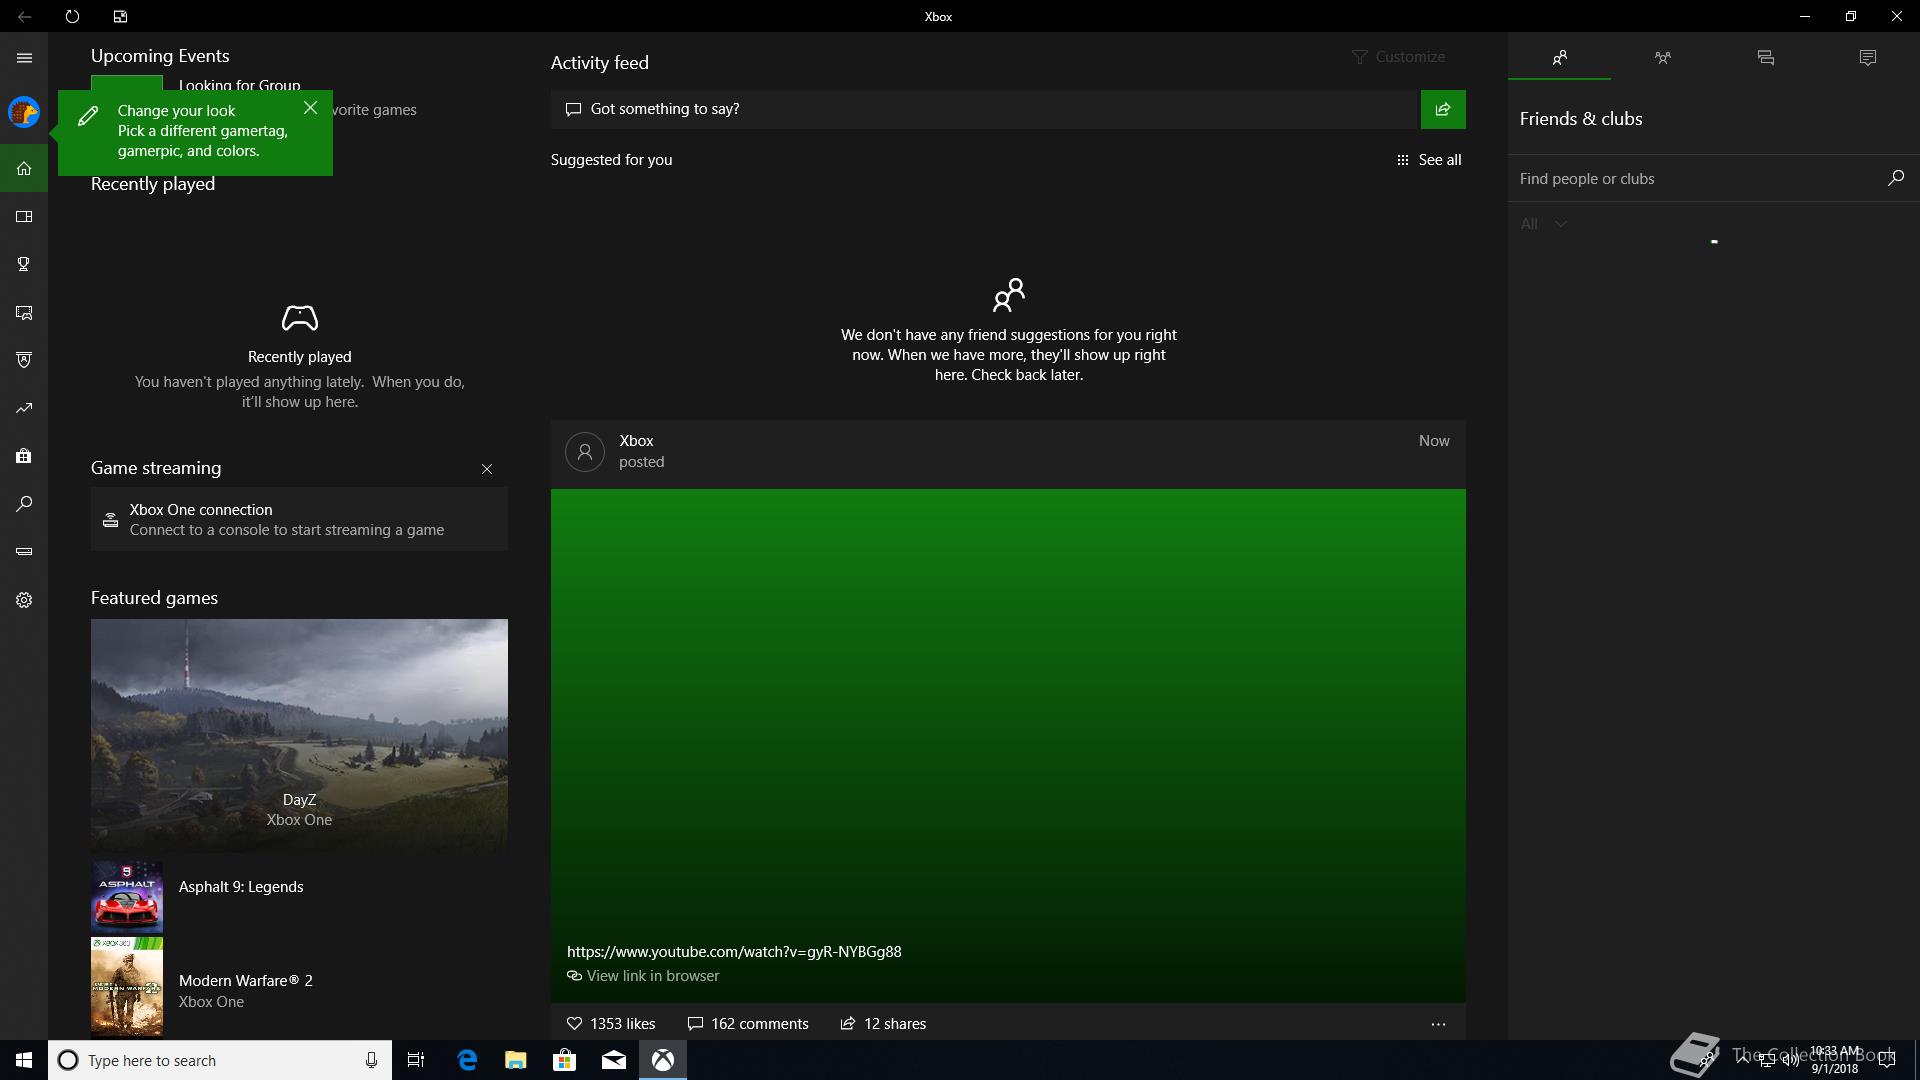Open My games sidebar icon
1920x1080 pixels.
point(24,216)
